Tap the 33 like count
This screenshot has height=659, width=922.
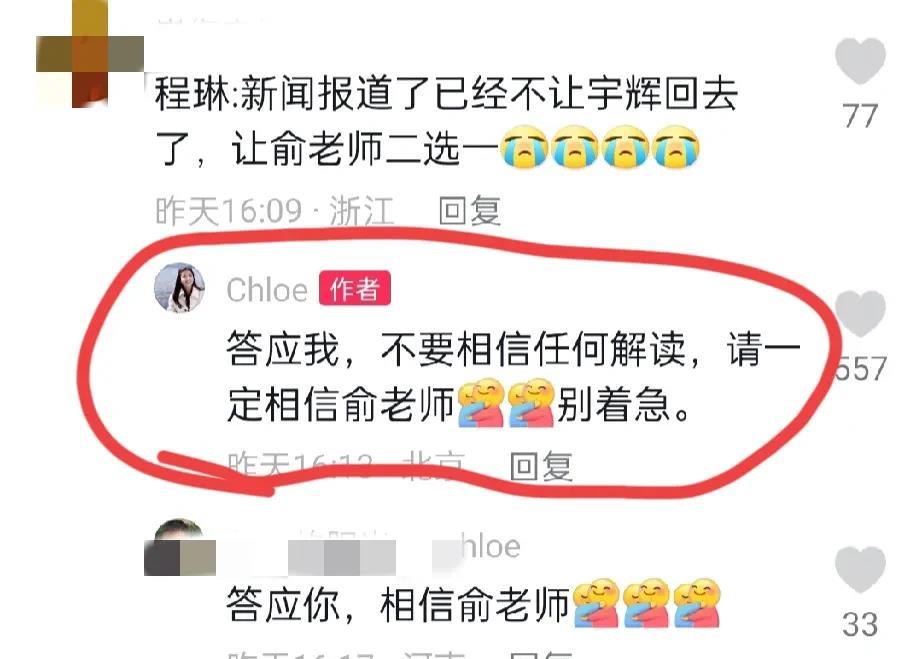[x=860, y=624]
